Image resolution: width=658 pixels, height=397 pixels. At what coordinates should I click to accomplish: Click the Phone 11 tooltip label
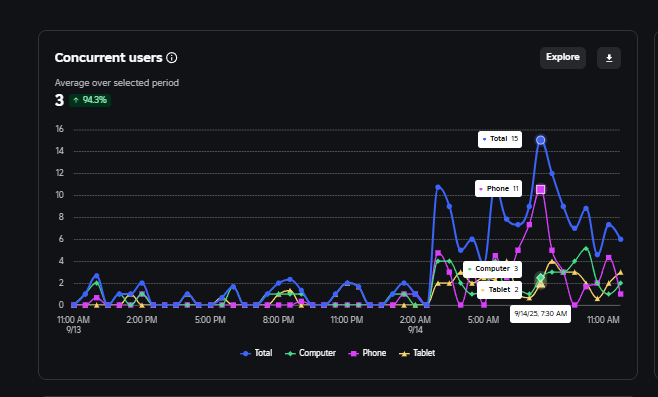pyautogui.click(x=499, y=189)
